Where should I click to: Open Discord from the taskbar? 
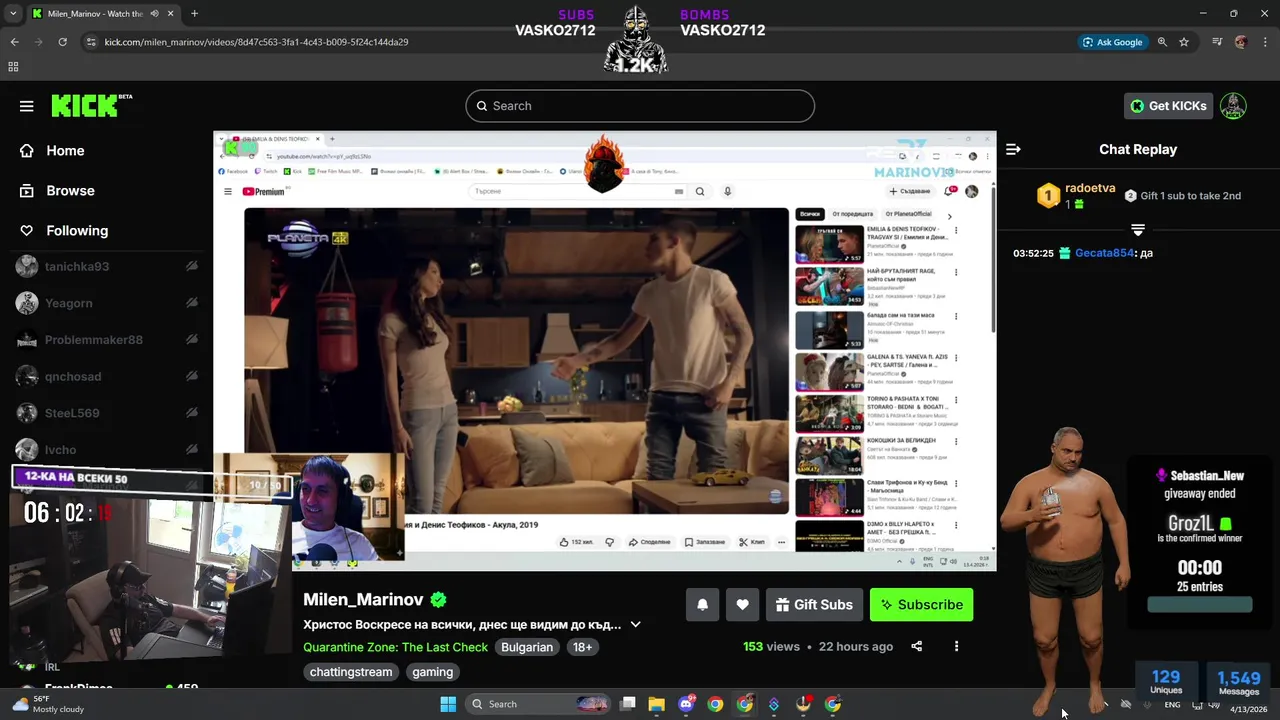click(x=686, y=704)
